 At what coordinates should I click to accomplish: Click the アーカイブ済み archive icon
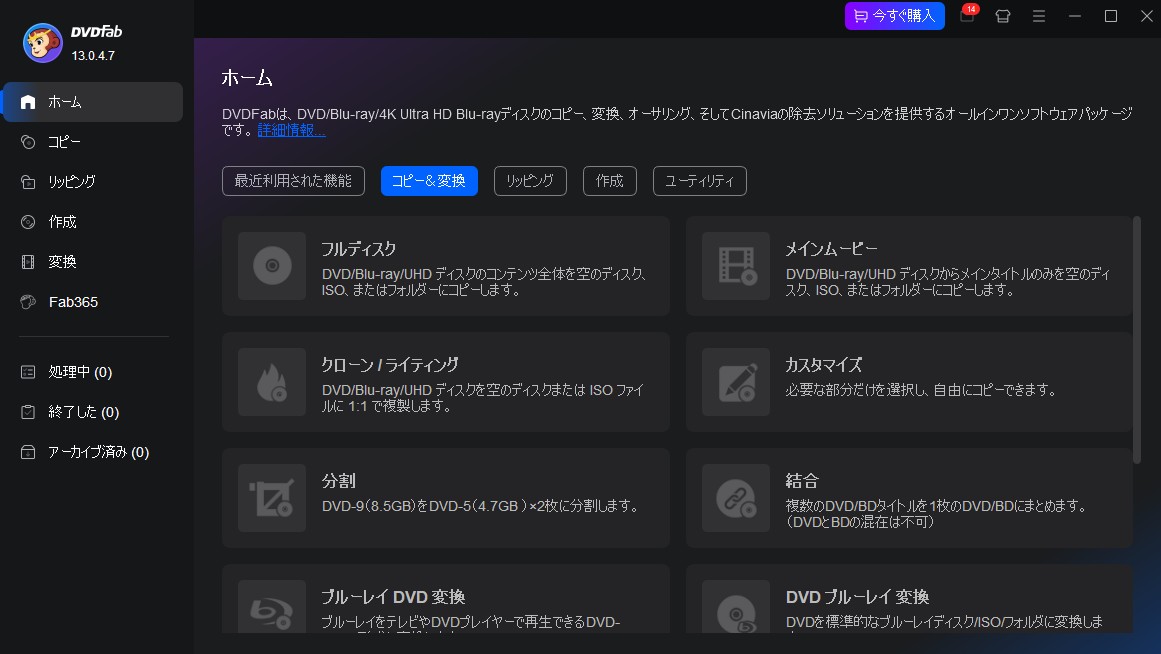click(x=28, y=452)
